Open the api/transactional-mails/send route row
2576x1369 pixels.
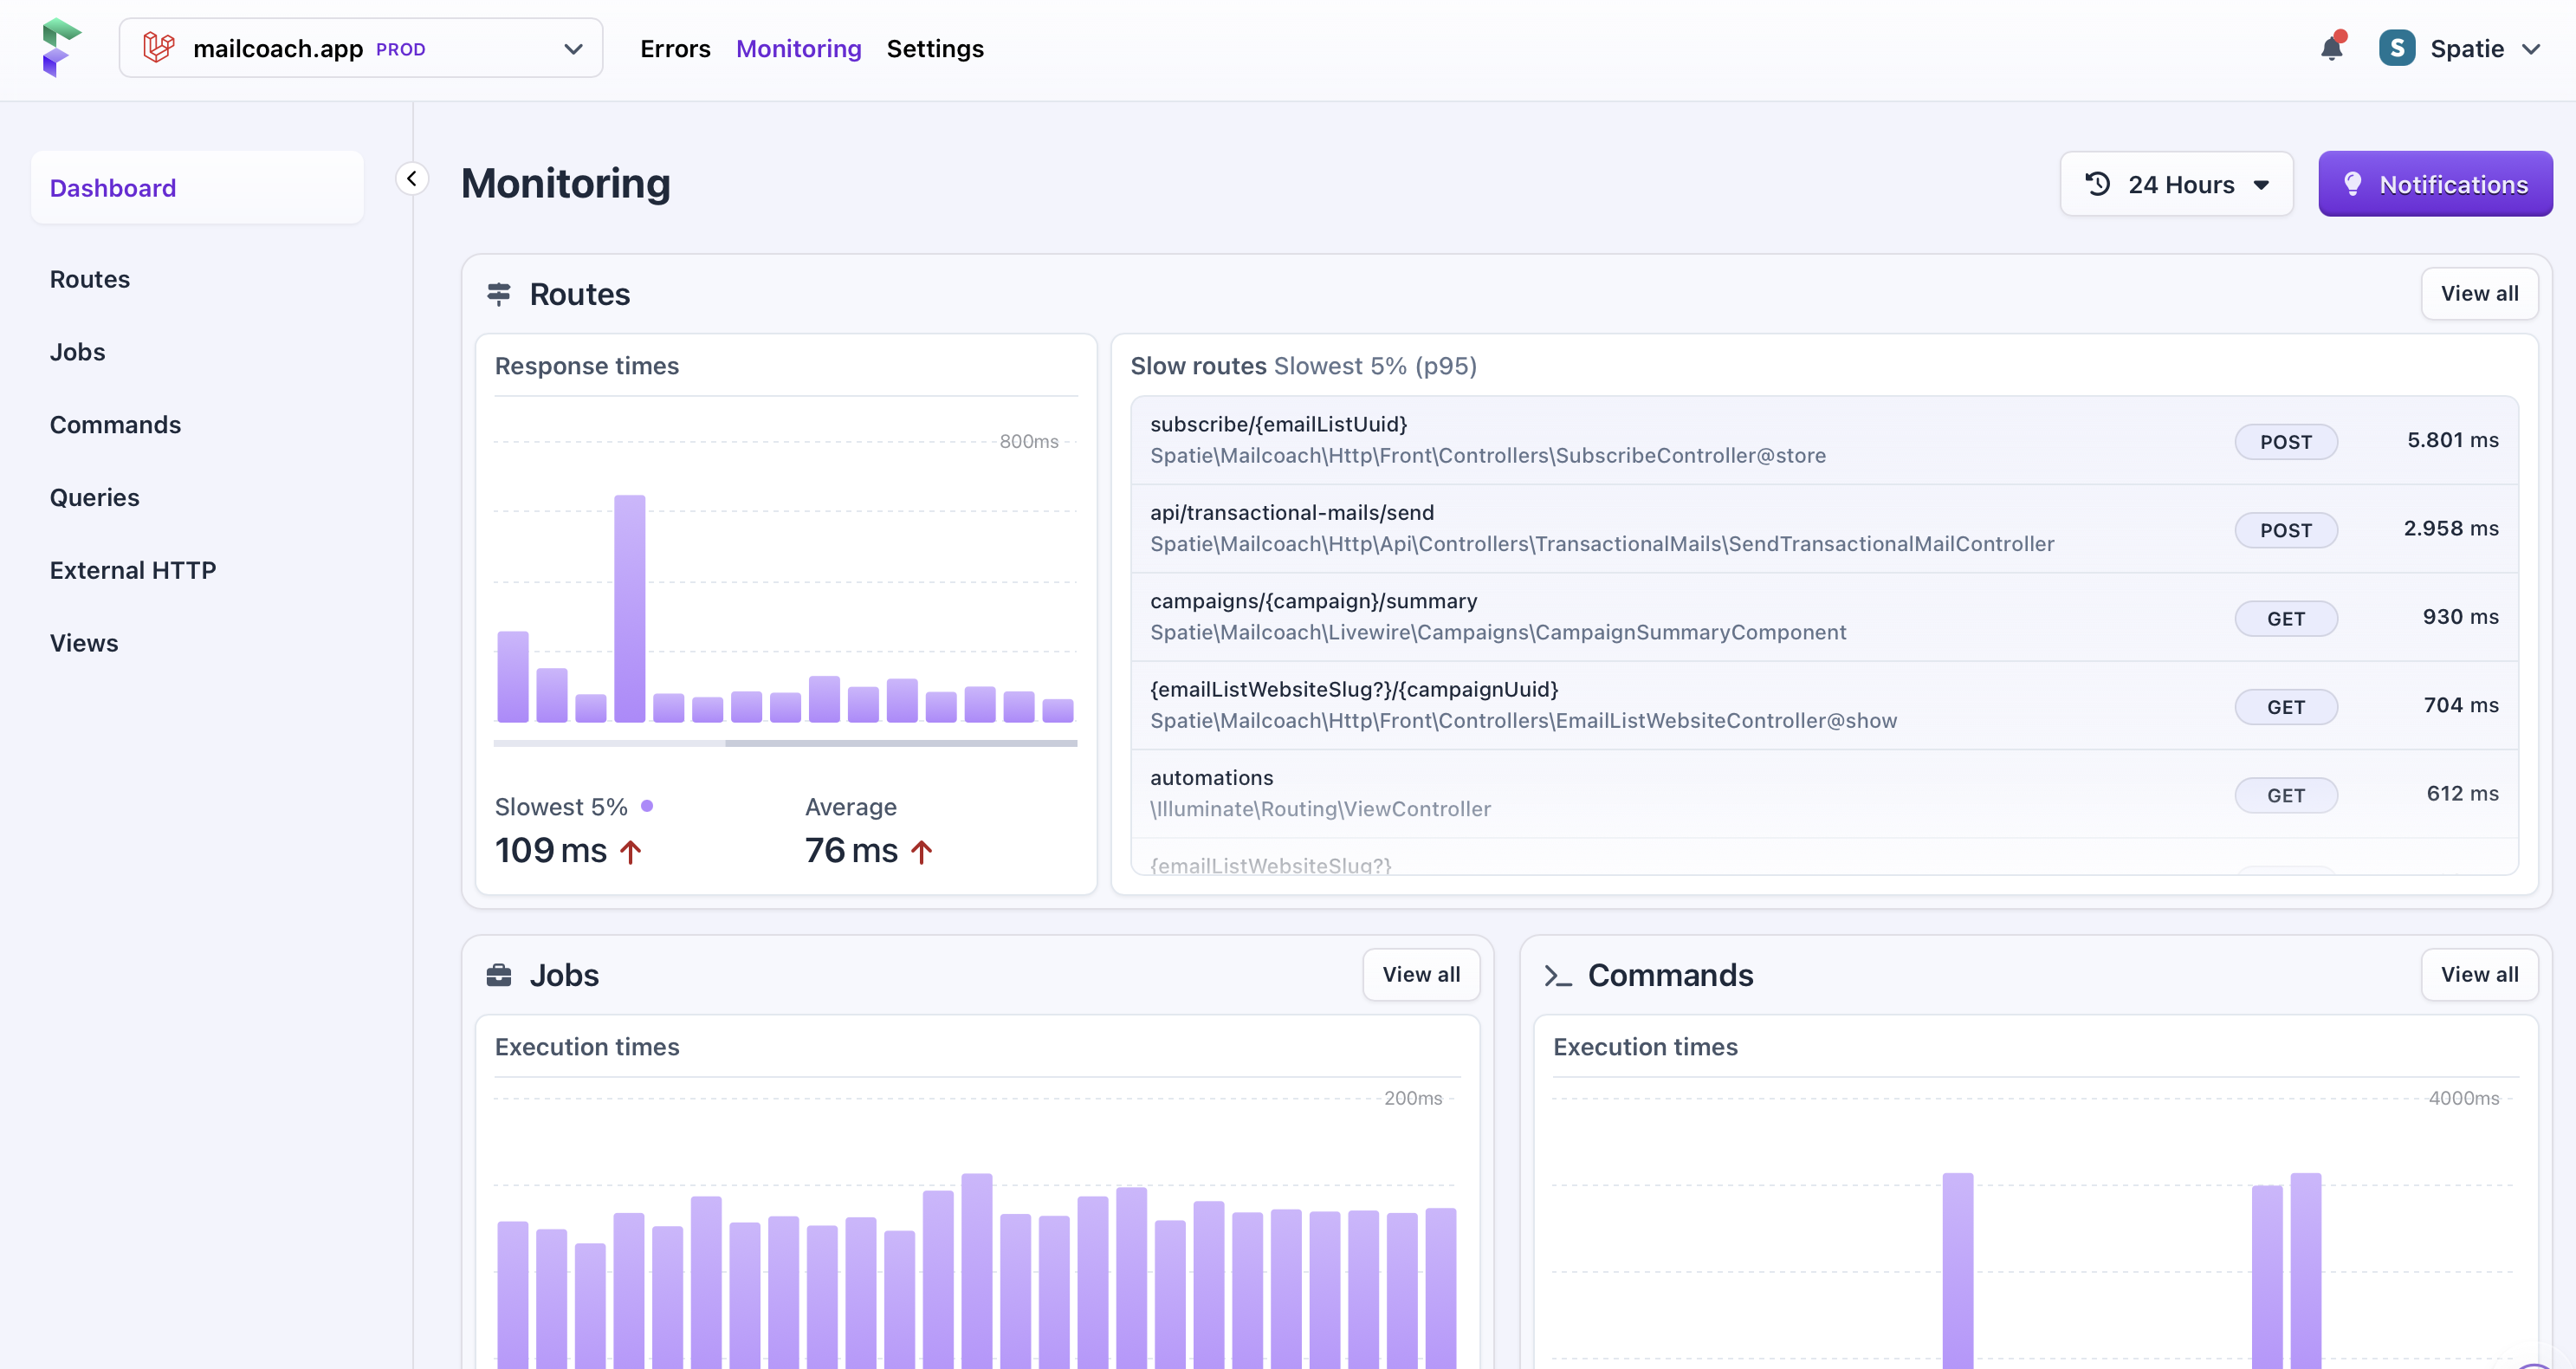click(x=1824, y=529)
